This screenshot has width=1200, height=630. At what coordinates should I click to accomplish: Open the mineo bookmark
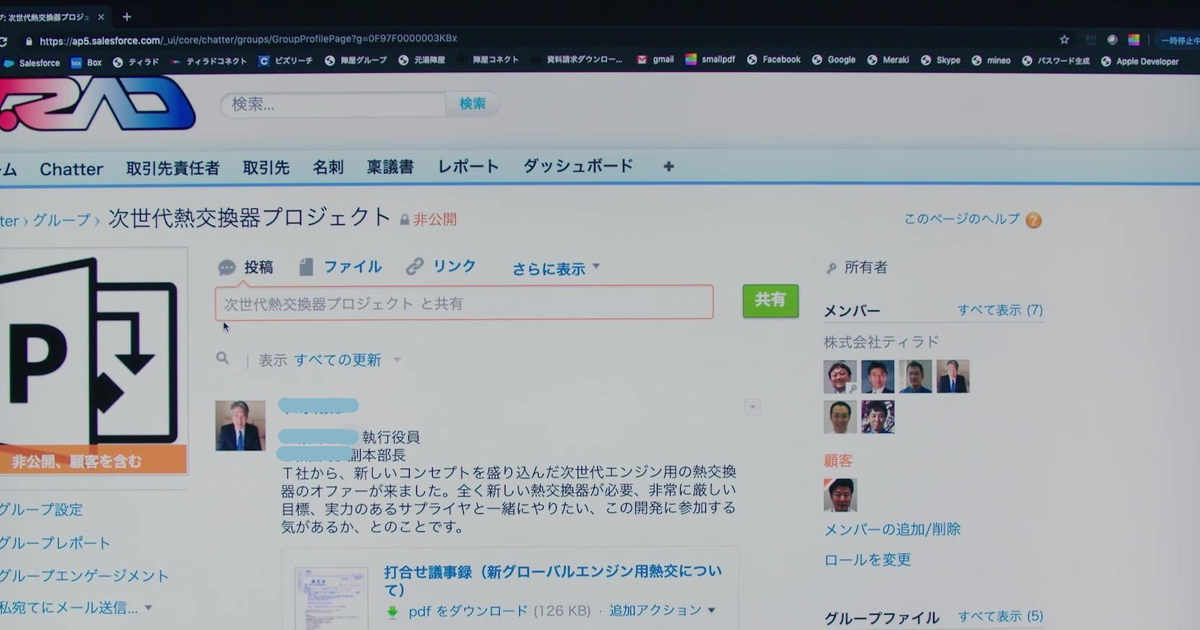[990, 60]
